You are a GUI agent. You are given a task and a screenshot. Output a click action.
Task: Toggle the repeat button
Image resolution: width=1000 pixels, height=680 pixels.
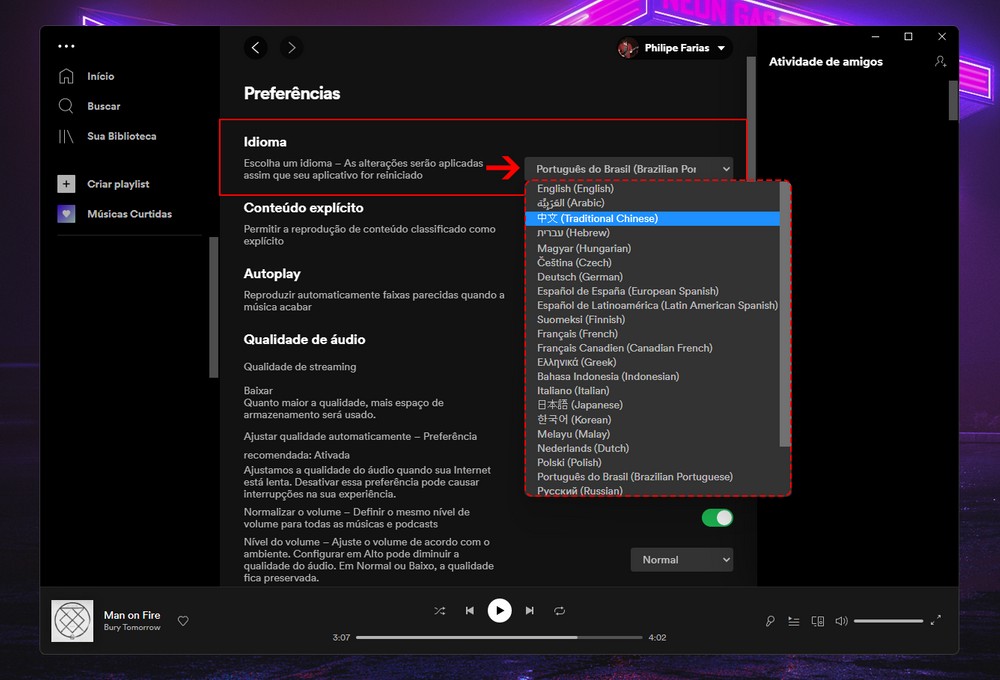click(560, 610)
